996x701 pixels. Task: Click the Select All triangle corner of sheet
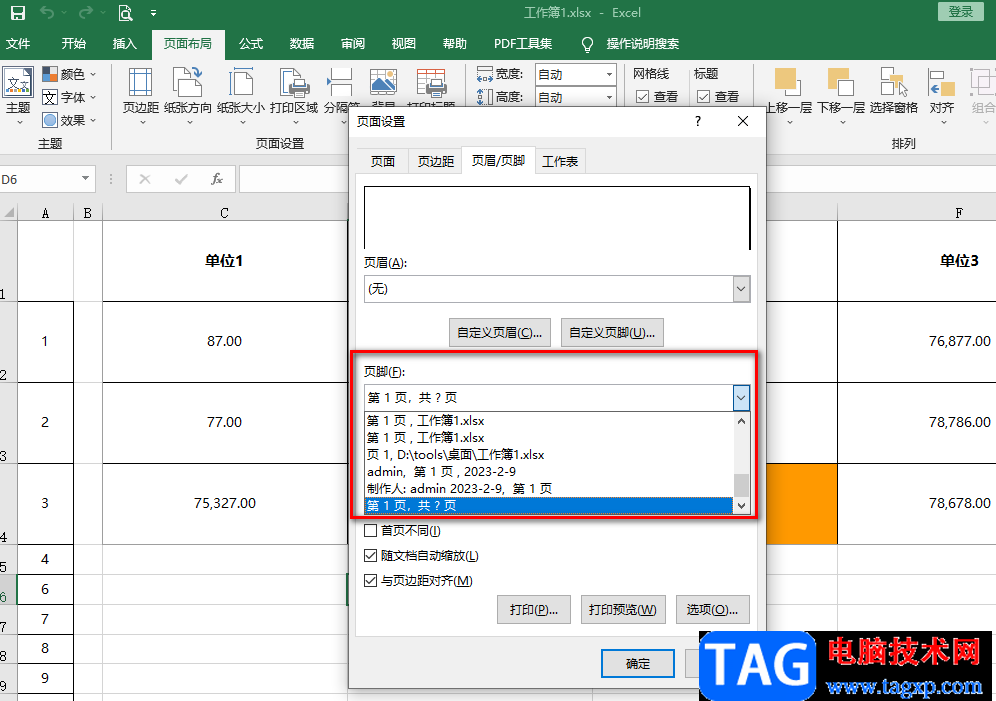(9, 212)
